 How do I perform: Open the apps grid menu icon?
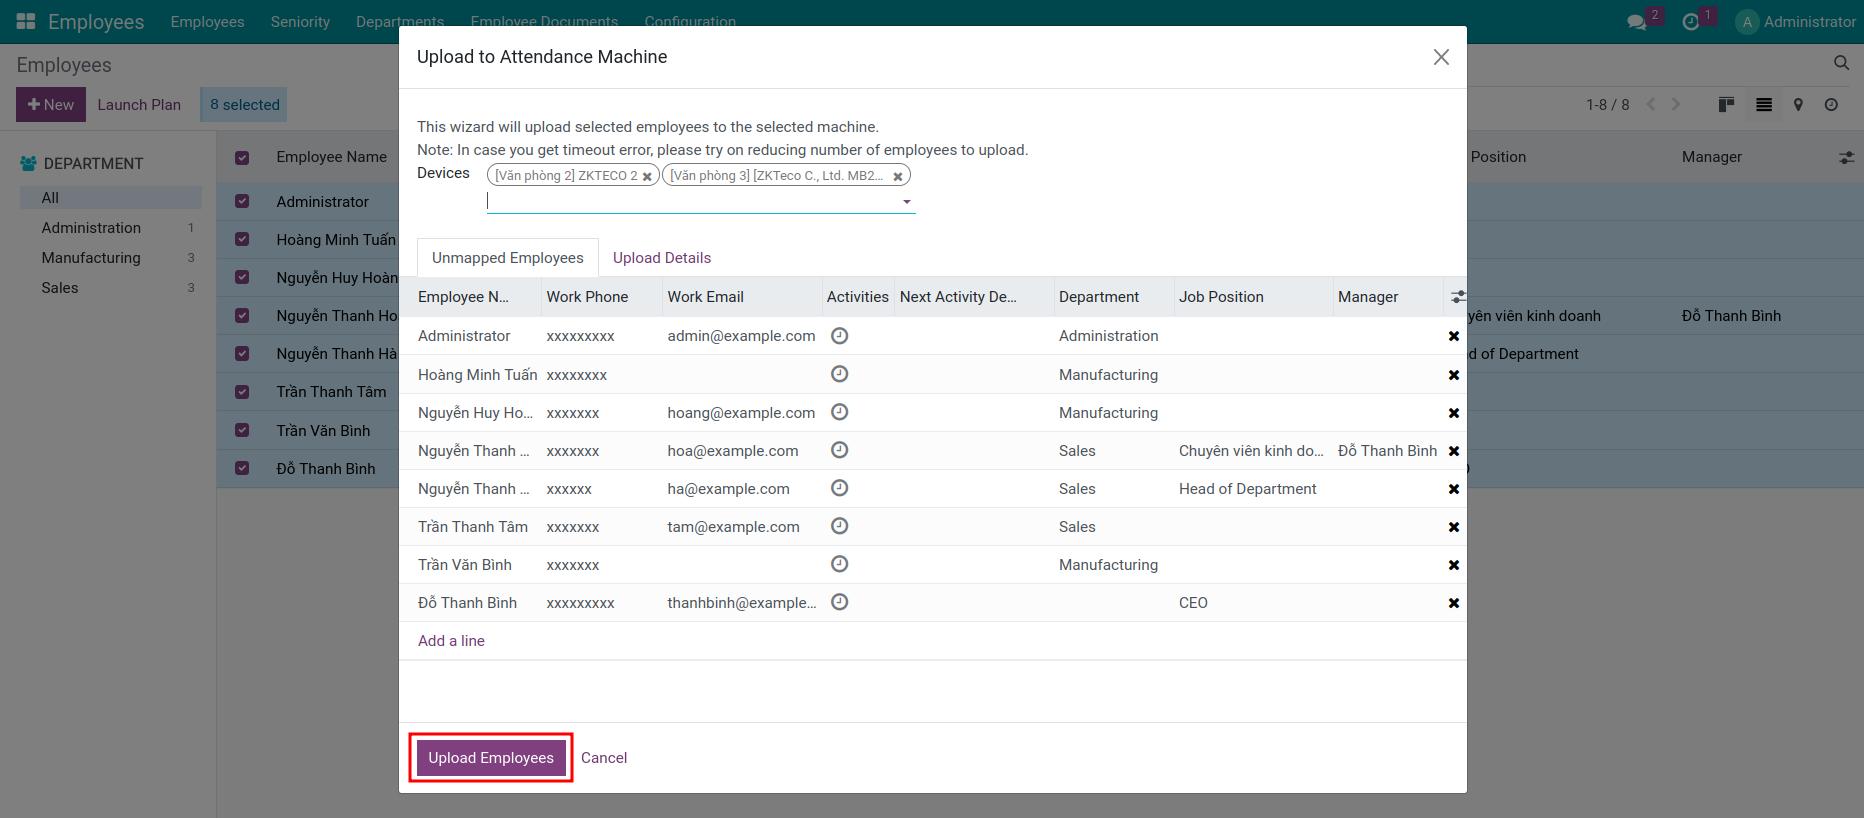coord(26,21)
